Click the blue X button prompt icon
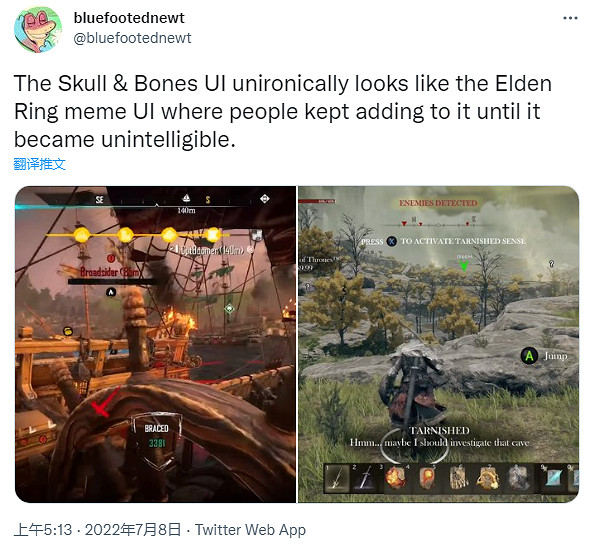Screen dimensions: 595x547 pos(391,241)
